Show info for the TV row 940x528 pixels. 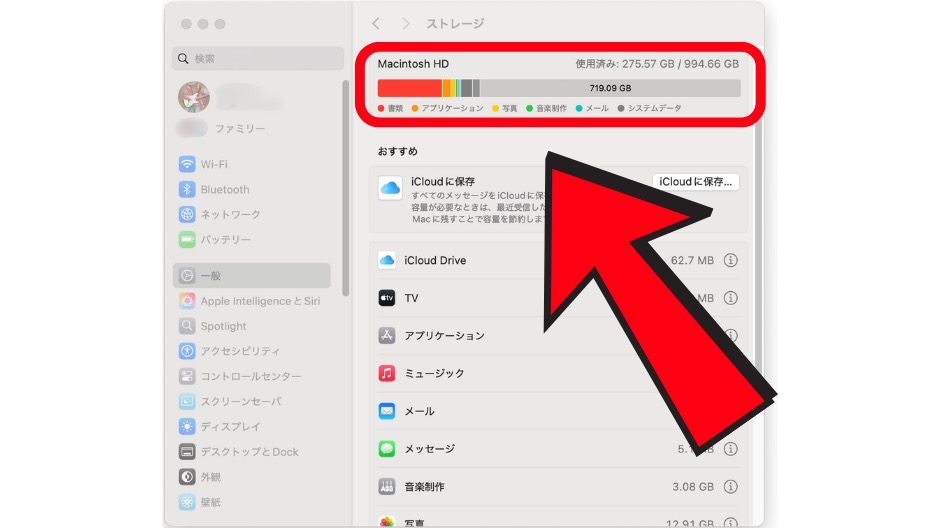pos(730,298)
